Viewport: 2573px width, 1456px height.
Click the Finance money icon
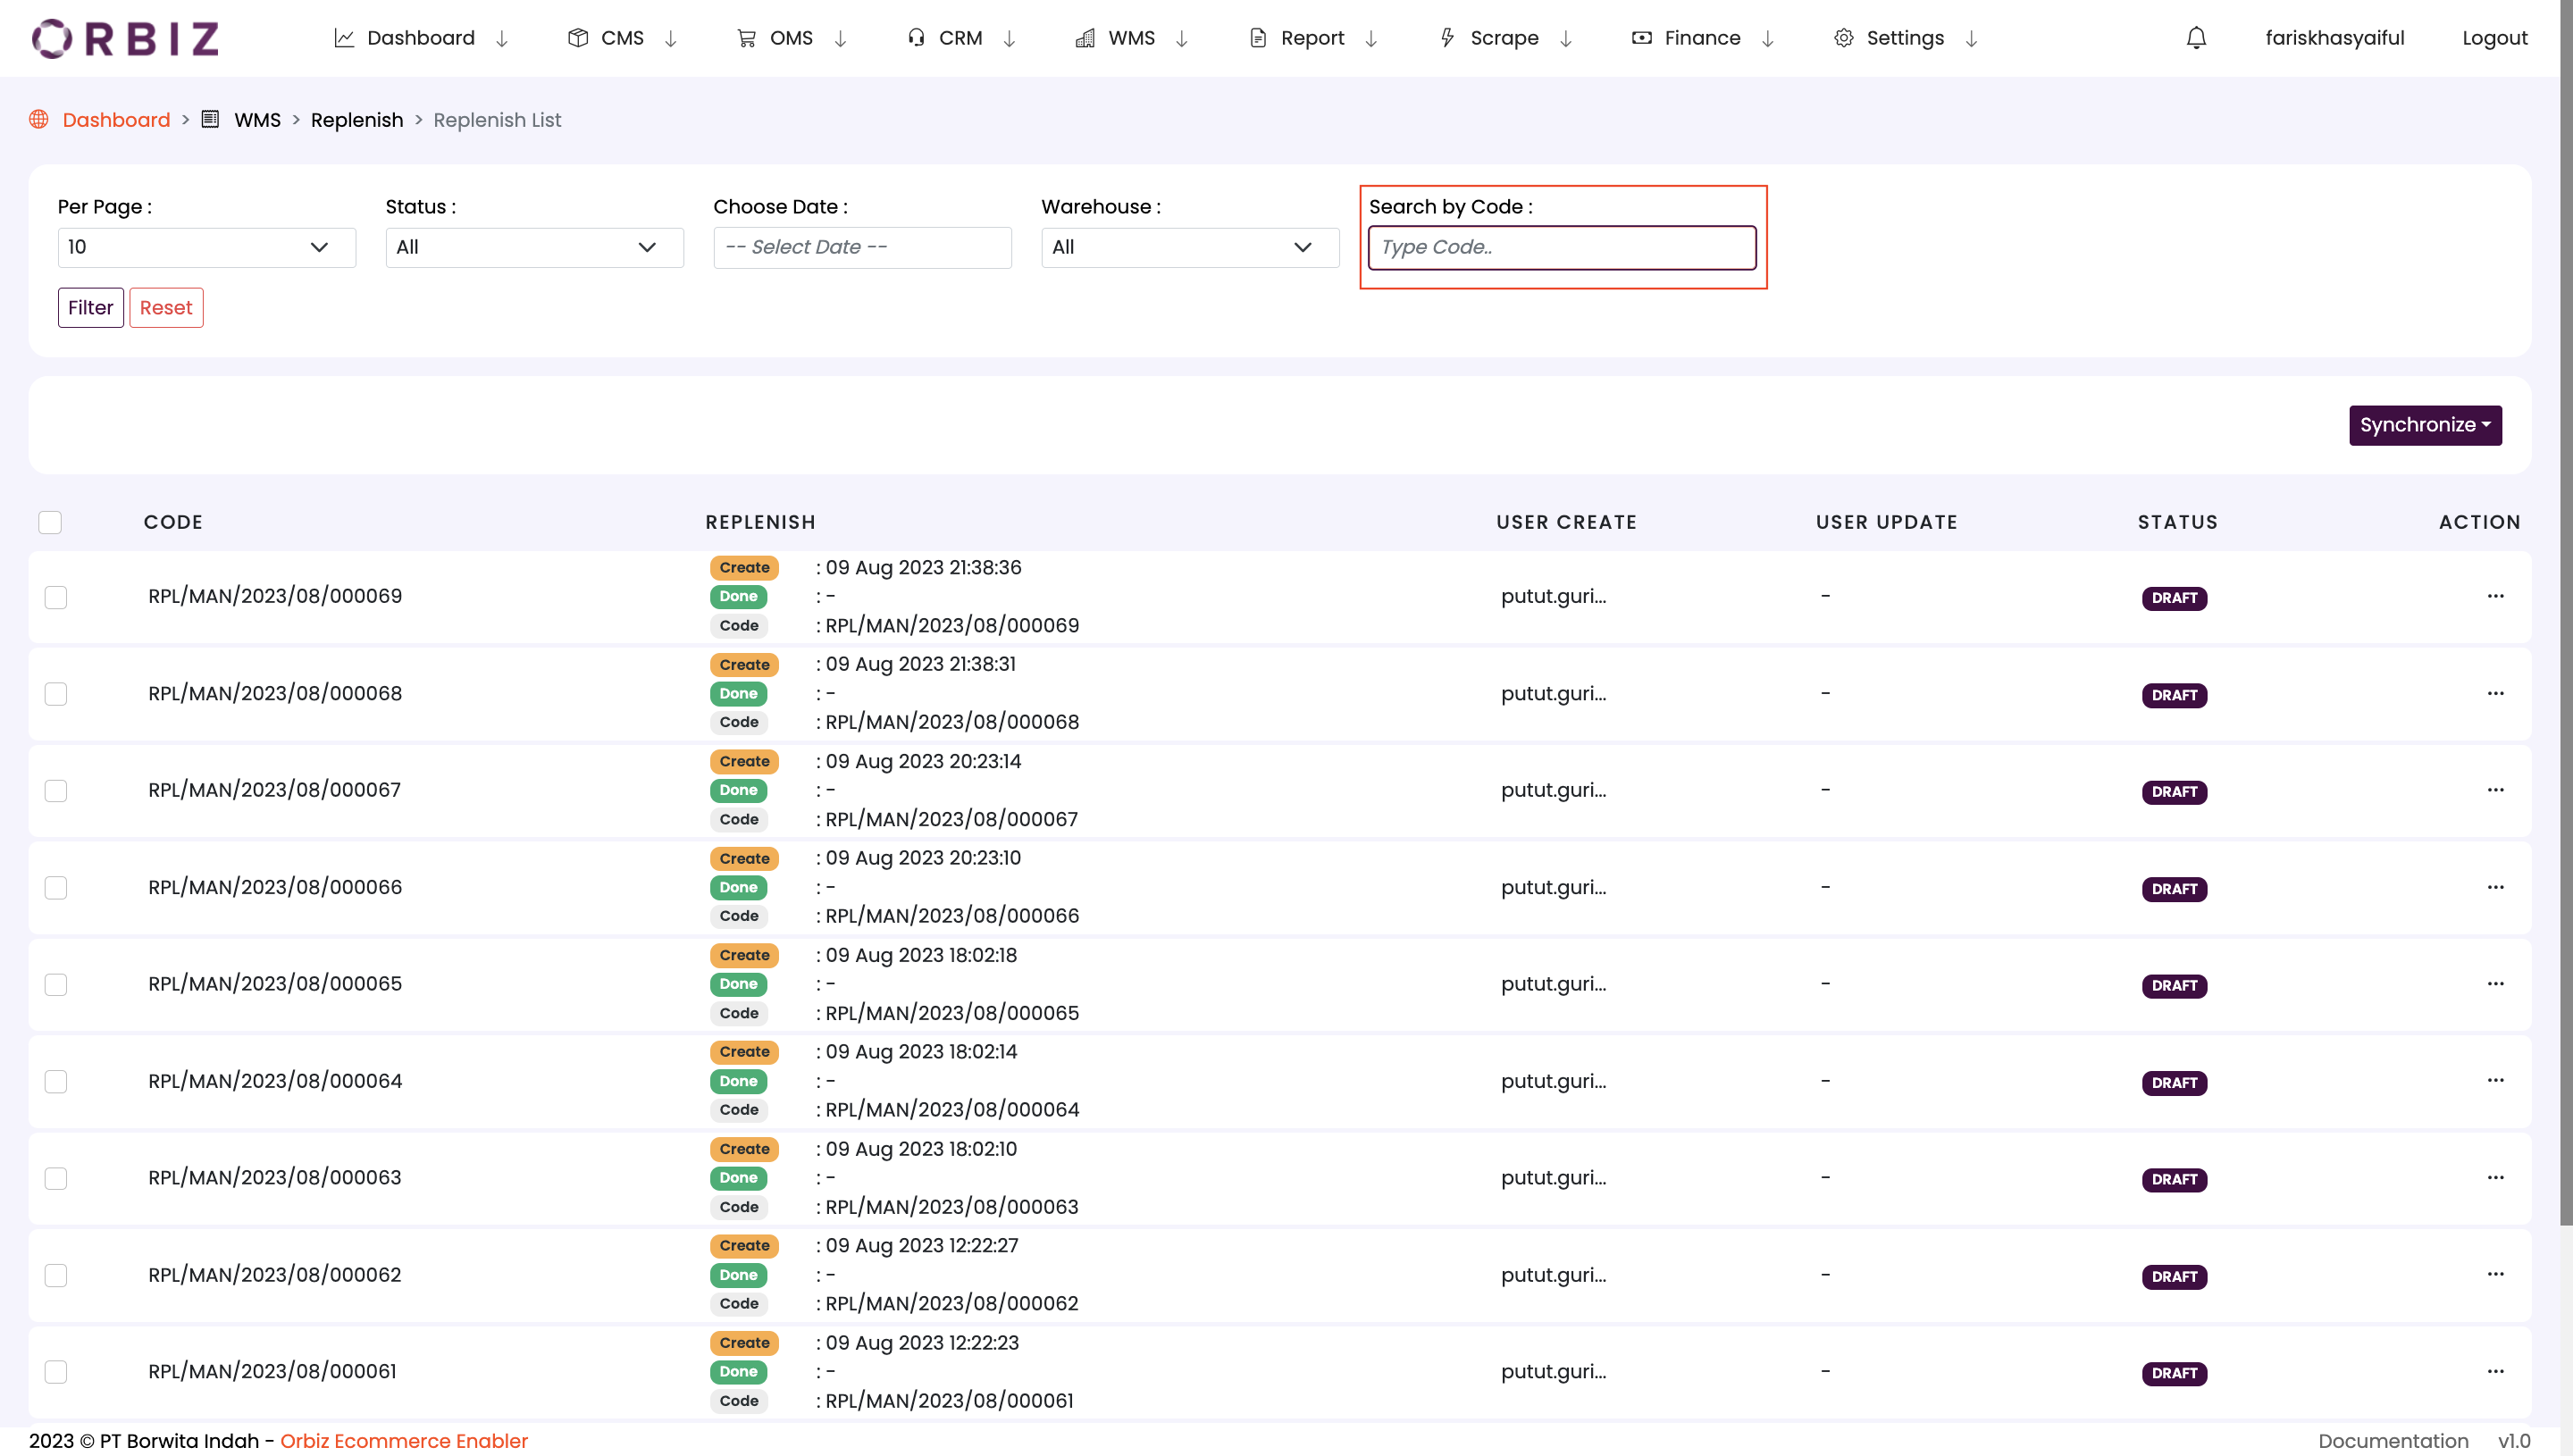(x=1641, y=38)
